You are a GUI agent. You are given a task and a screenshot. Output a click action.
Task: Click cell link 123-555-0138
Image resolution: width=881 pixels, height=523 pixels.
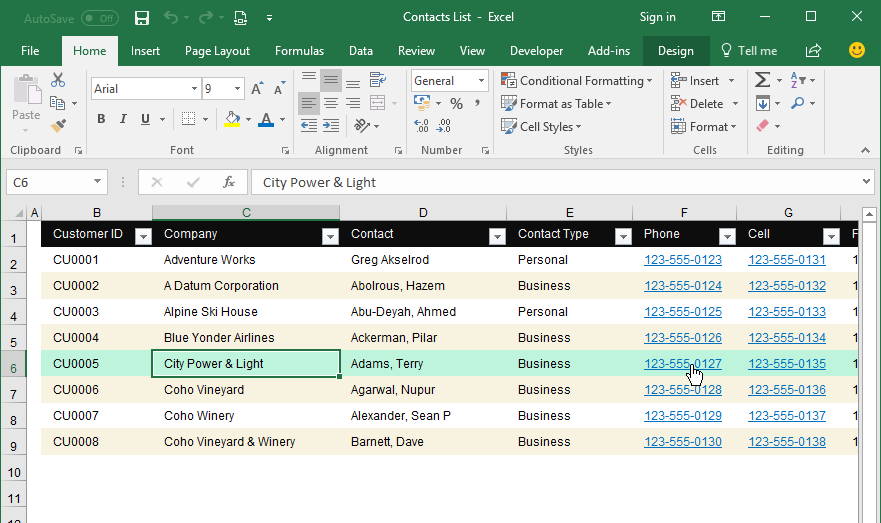[x=787, y=442]
